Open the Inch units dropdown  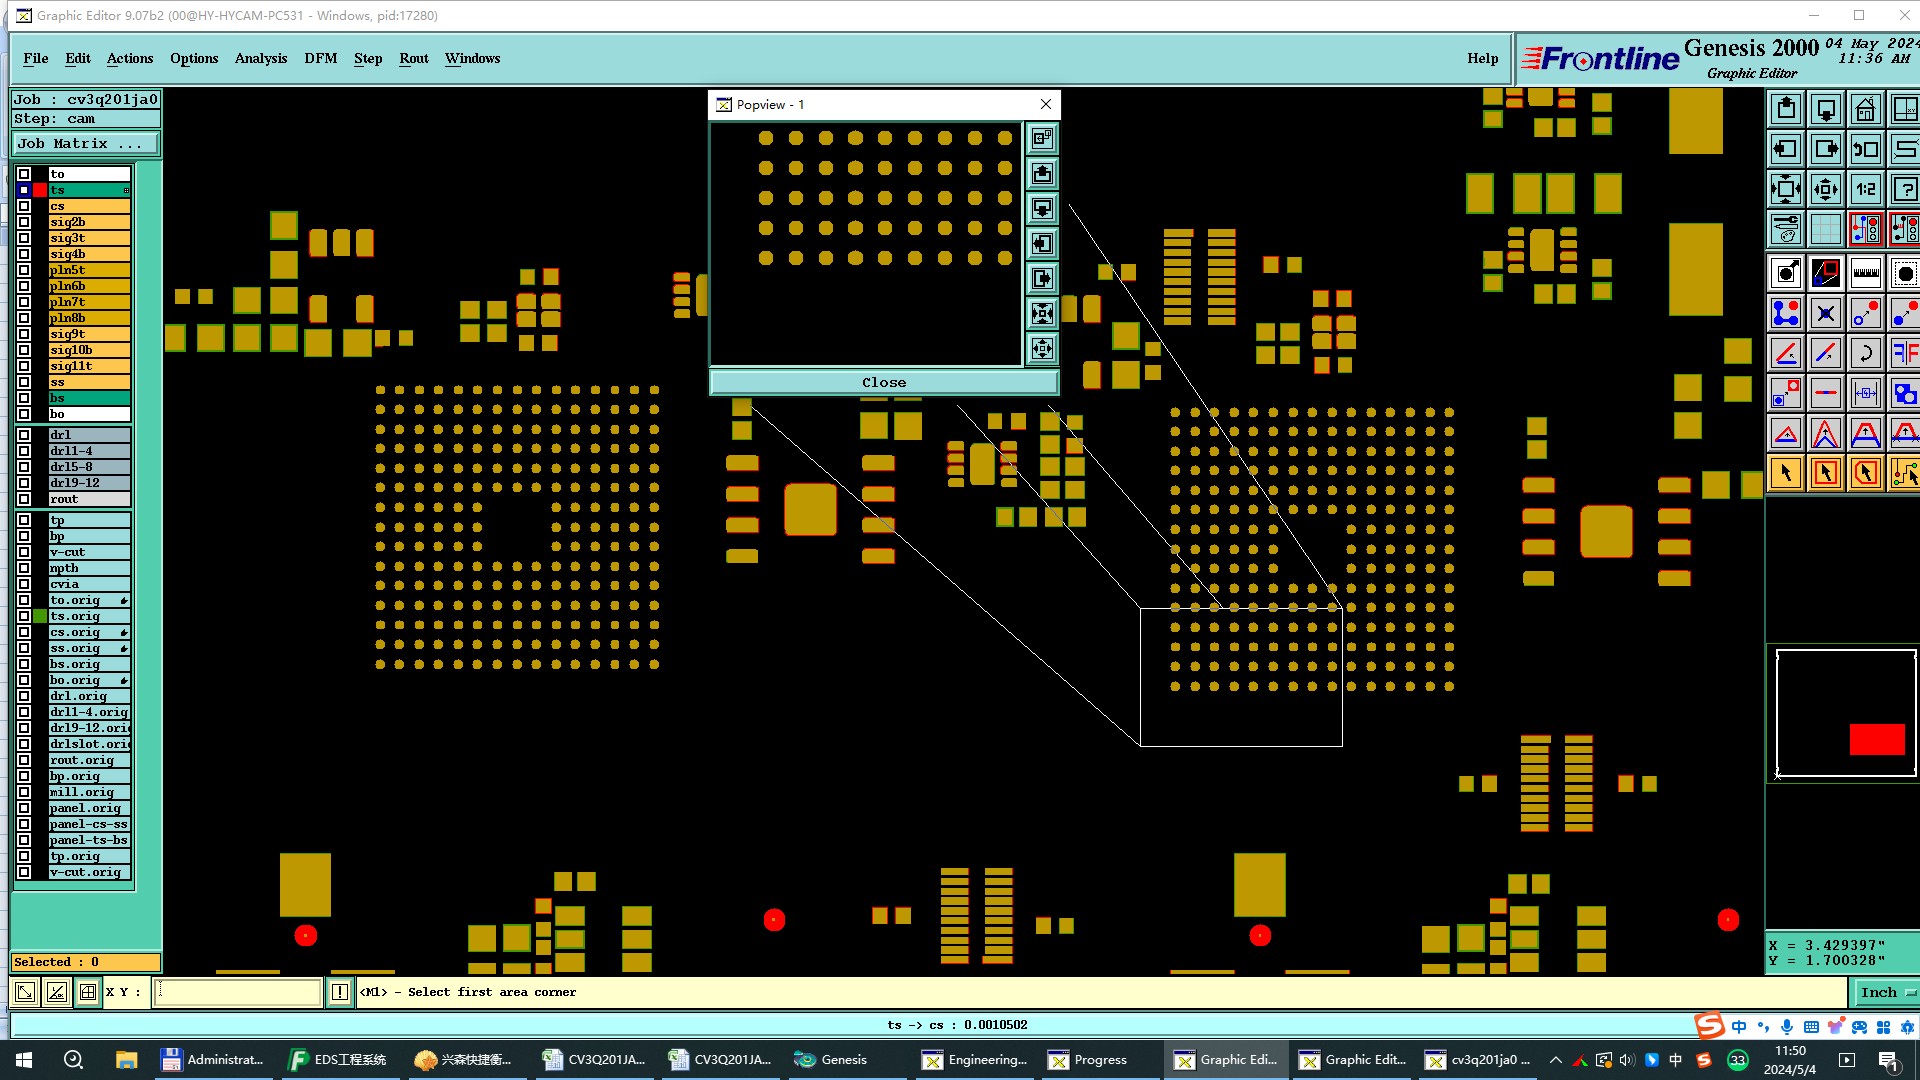[x=1885, y=992]
